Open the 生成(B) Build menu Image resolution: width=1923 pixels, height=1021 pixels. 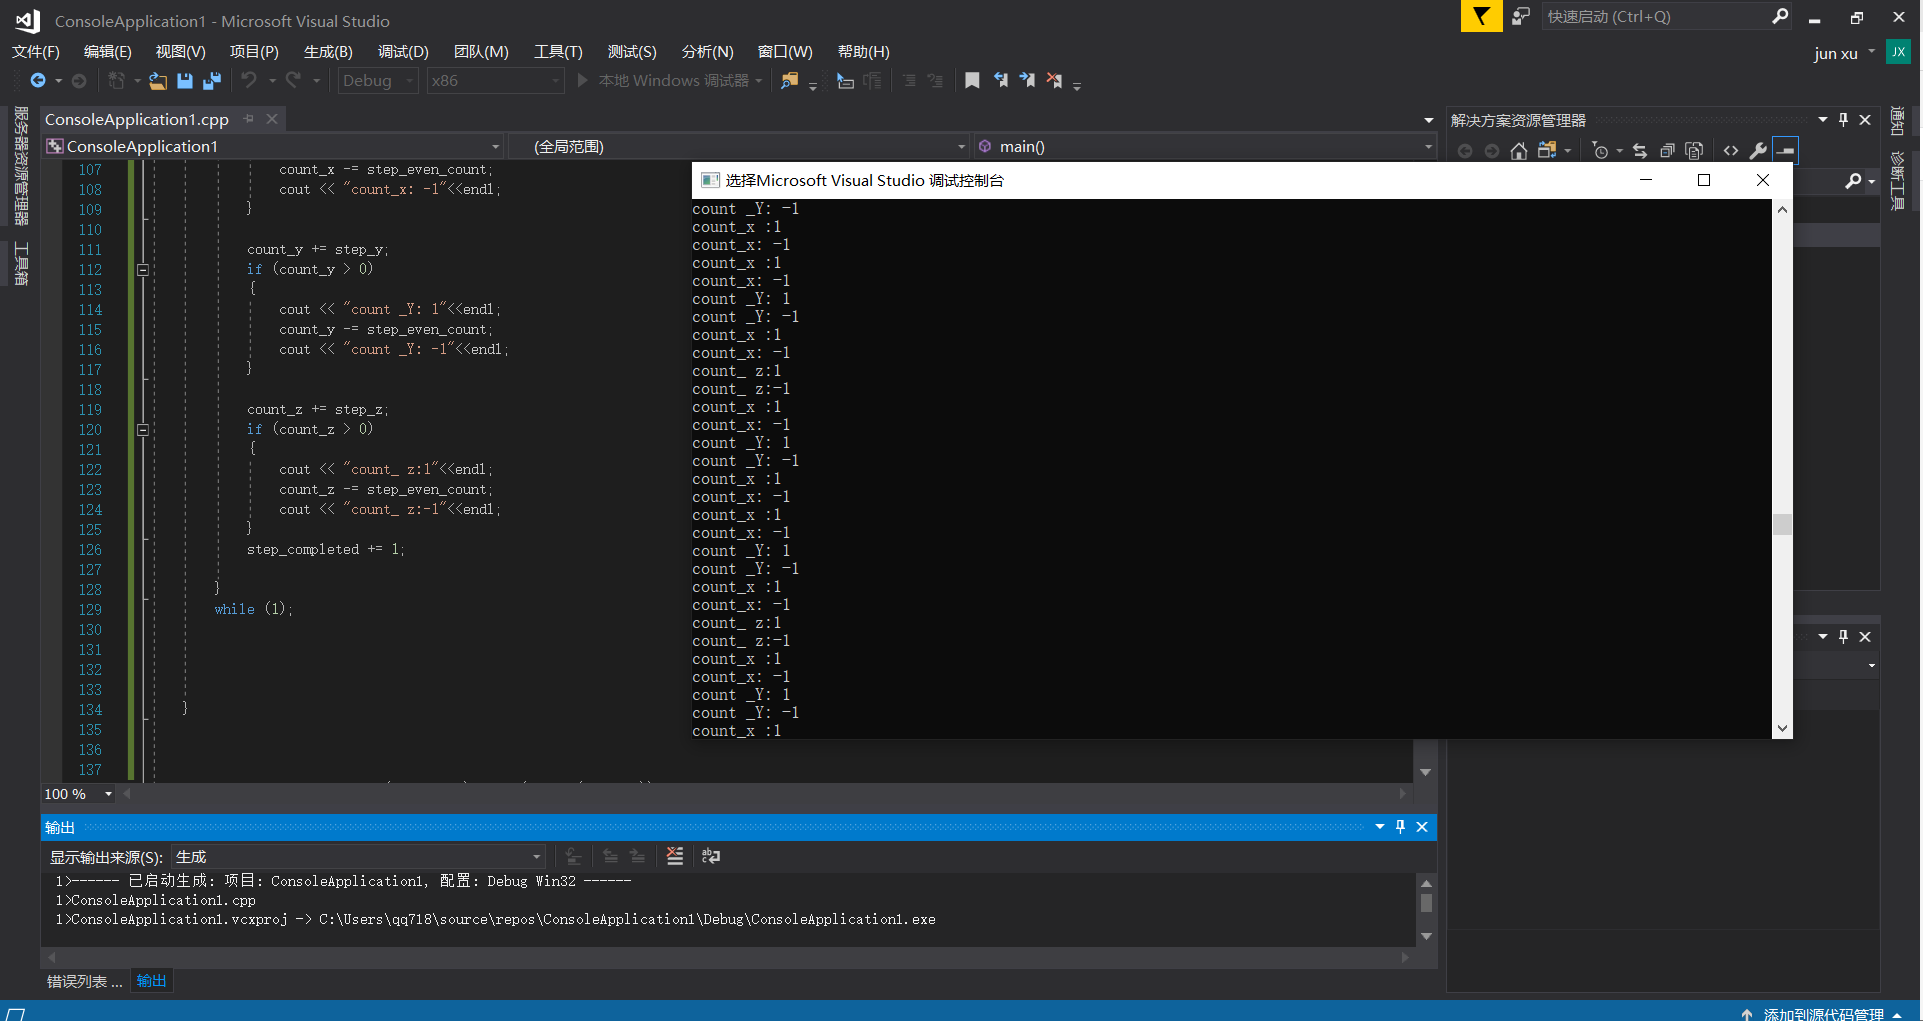point(328,52)
